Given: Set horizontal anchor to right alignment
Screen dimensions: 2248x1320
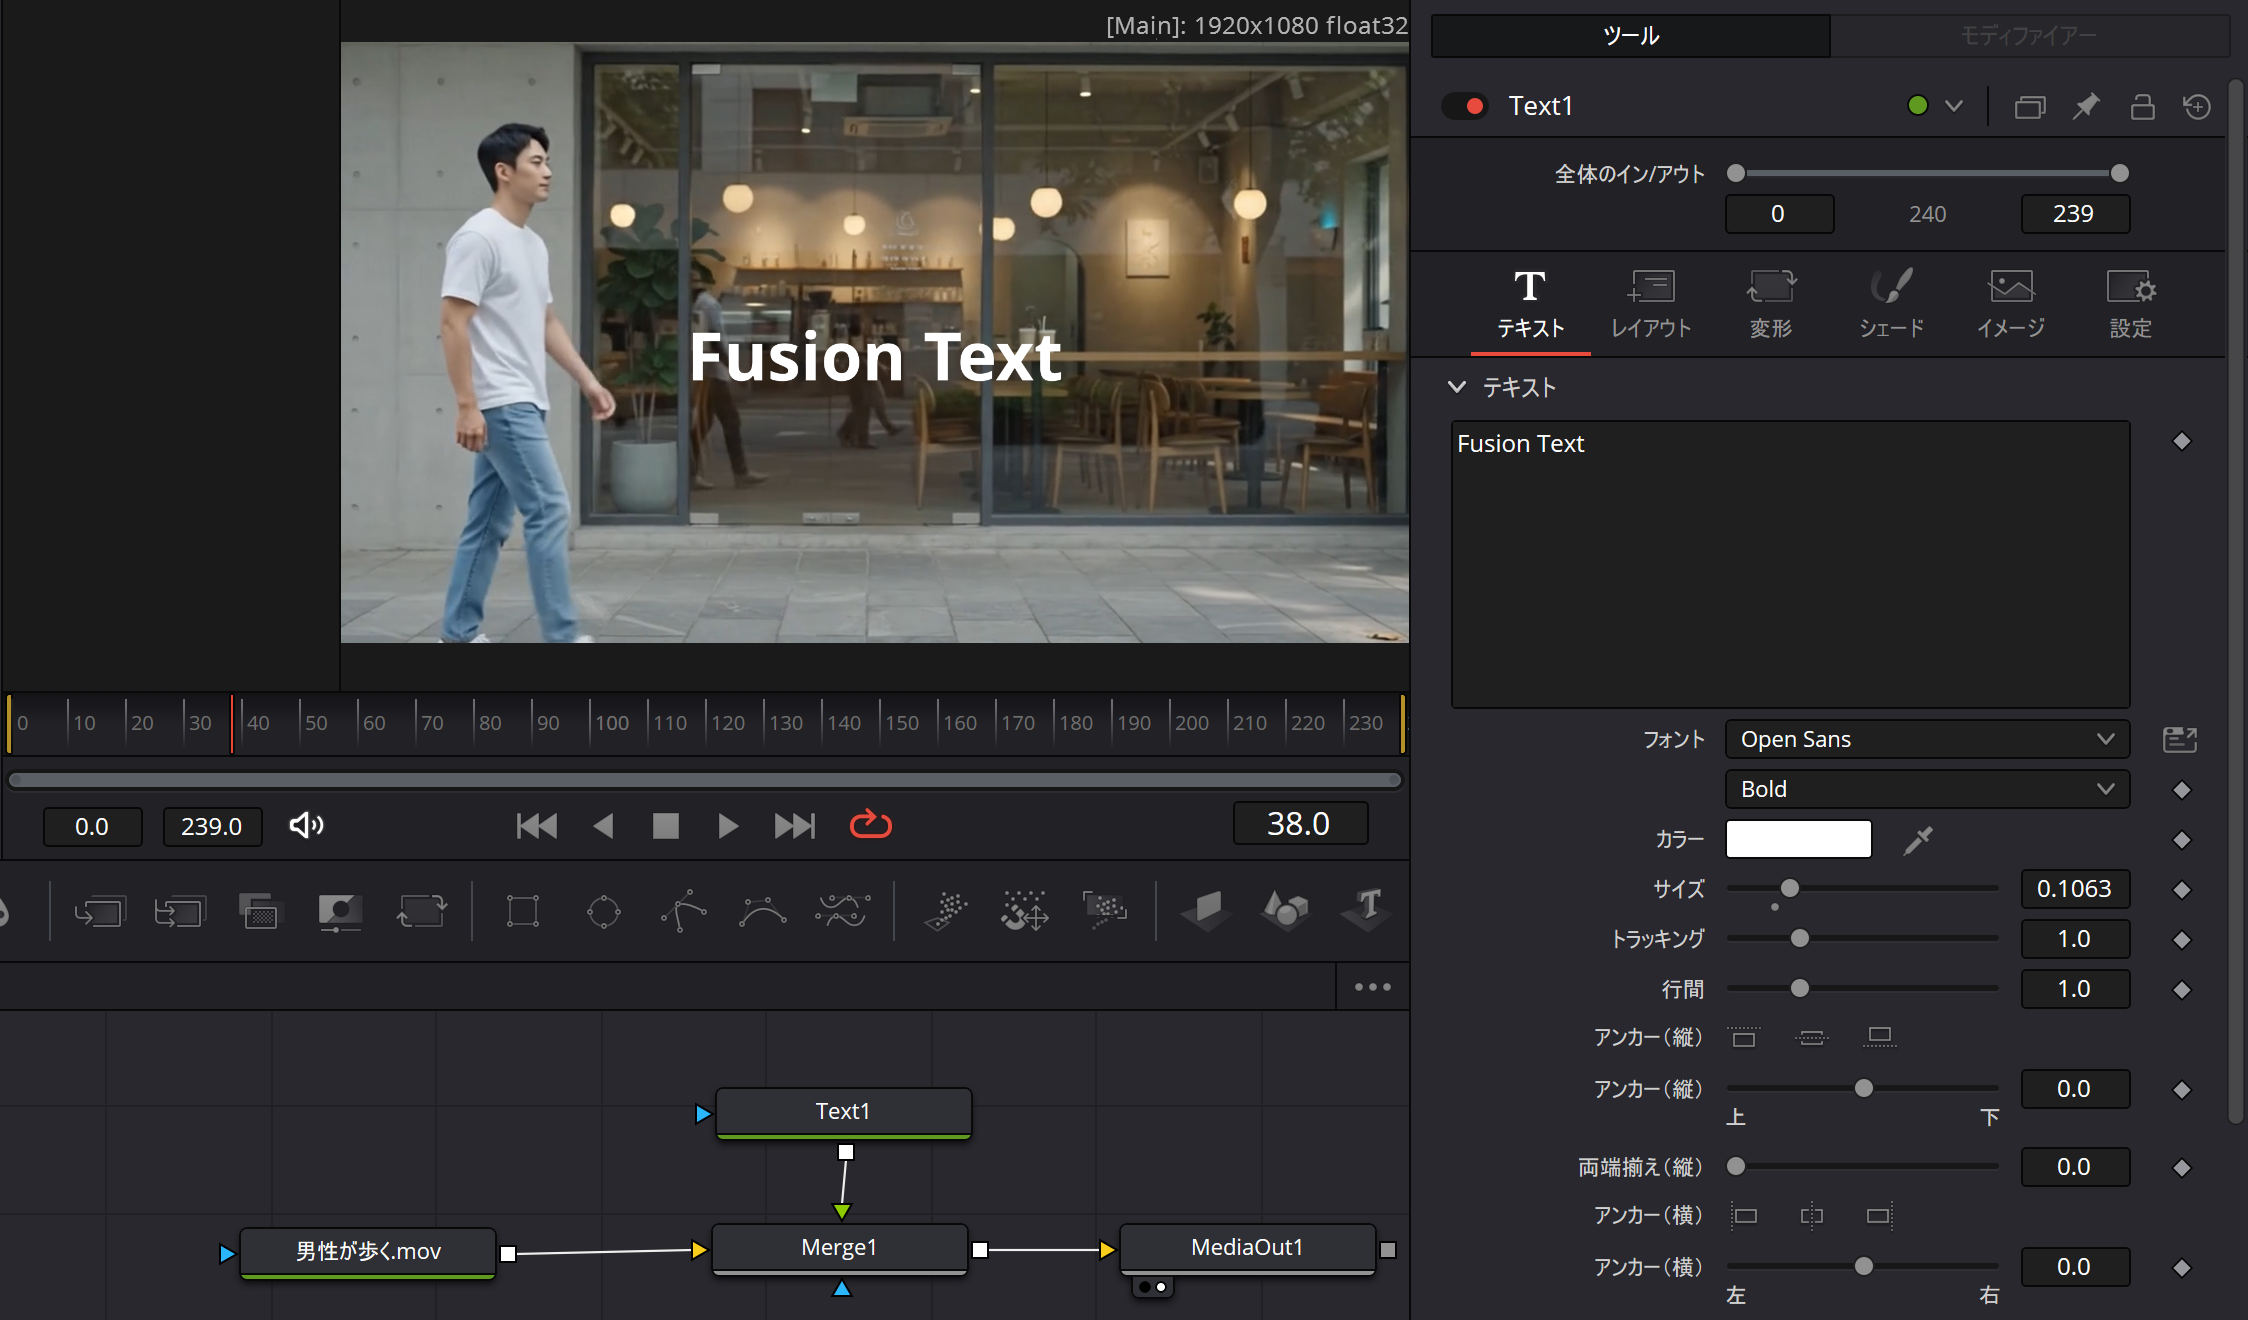Looking at the screenshot, I should coord(1879,1216).
